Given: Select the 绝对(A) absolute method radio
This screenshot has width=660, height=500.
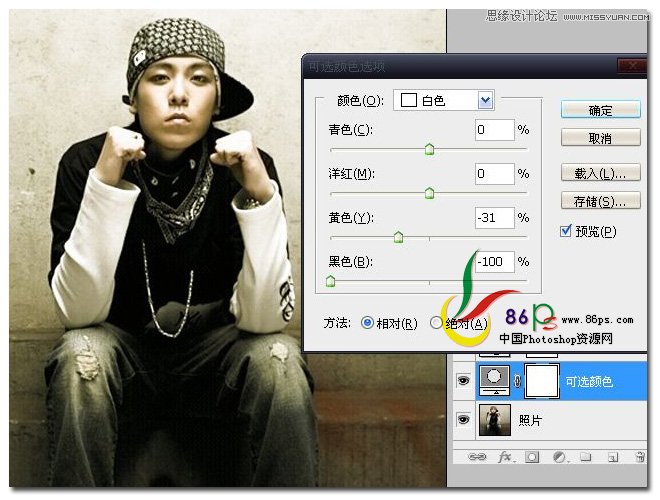Looking at the screenshot, I should pyautogui.click(x=436, y=323).
